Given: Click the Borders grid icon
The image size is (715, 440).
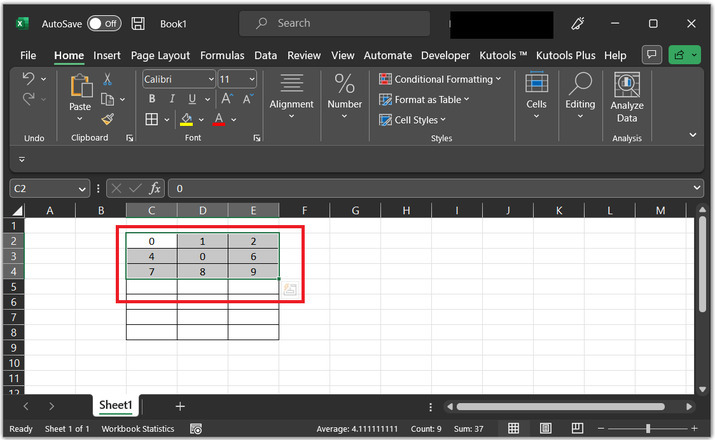Looking at the screenshot, I should point(151,119).
